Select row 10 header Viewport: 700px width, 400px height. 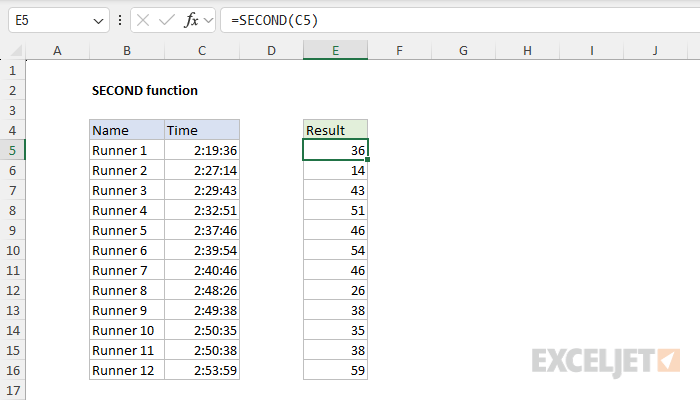[x=12, y=250]
